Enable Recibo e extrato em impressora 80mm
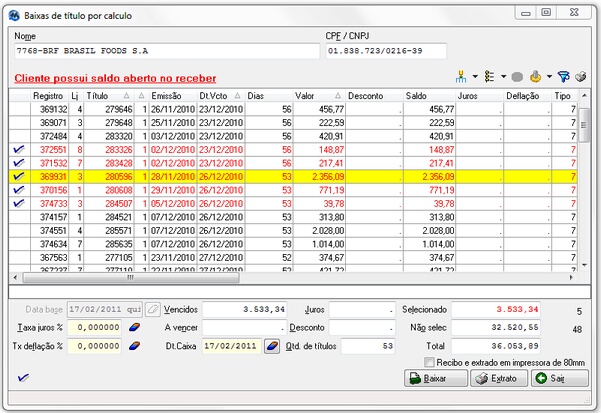The width and height of the screenshot is (601, 413). pos(430,362)
